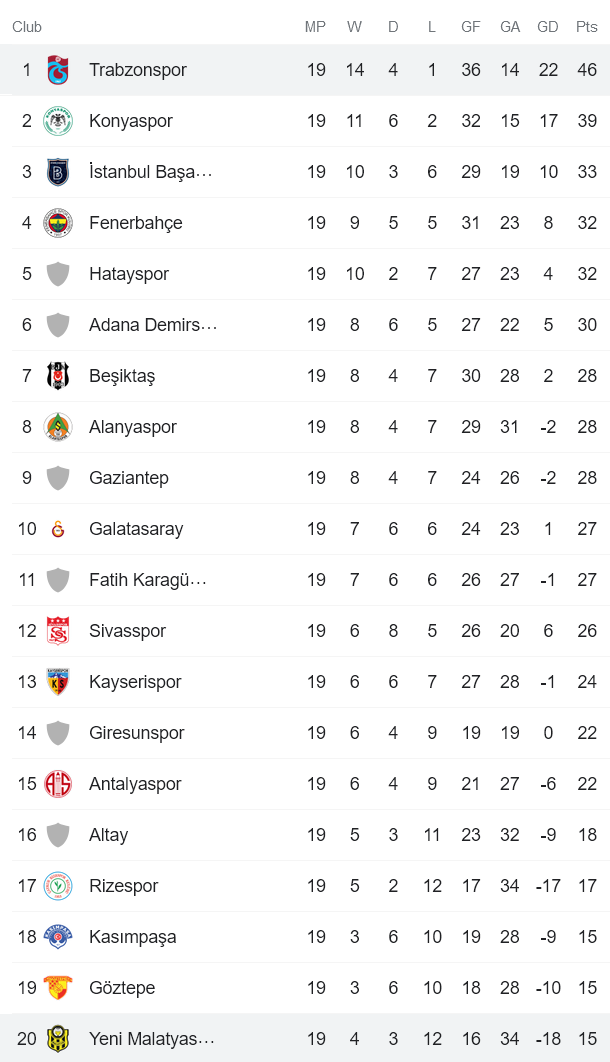Screen dimensions: 610x1062
Task: Click the Galatasaray club crest icon
Action: (57, 529)
